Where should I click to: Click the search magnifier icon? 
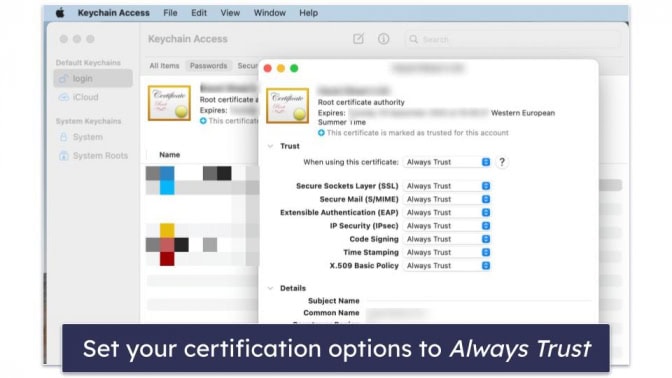pos(413,39)
